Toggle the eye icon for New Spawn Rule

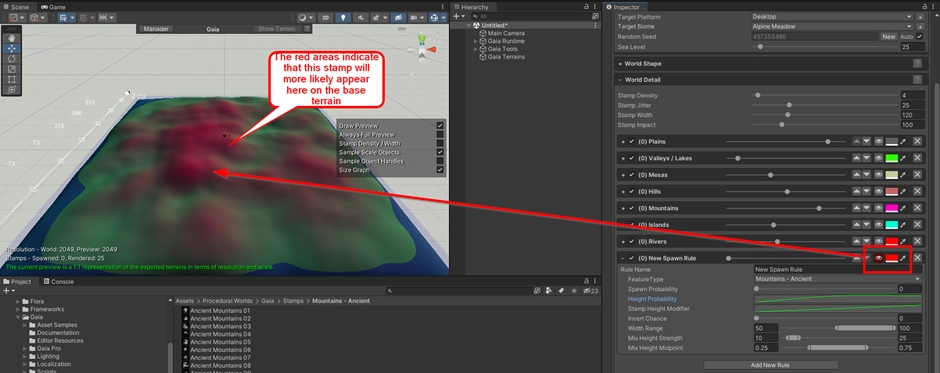click(x=878, y=258)
